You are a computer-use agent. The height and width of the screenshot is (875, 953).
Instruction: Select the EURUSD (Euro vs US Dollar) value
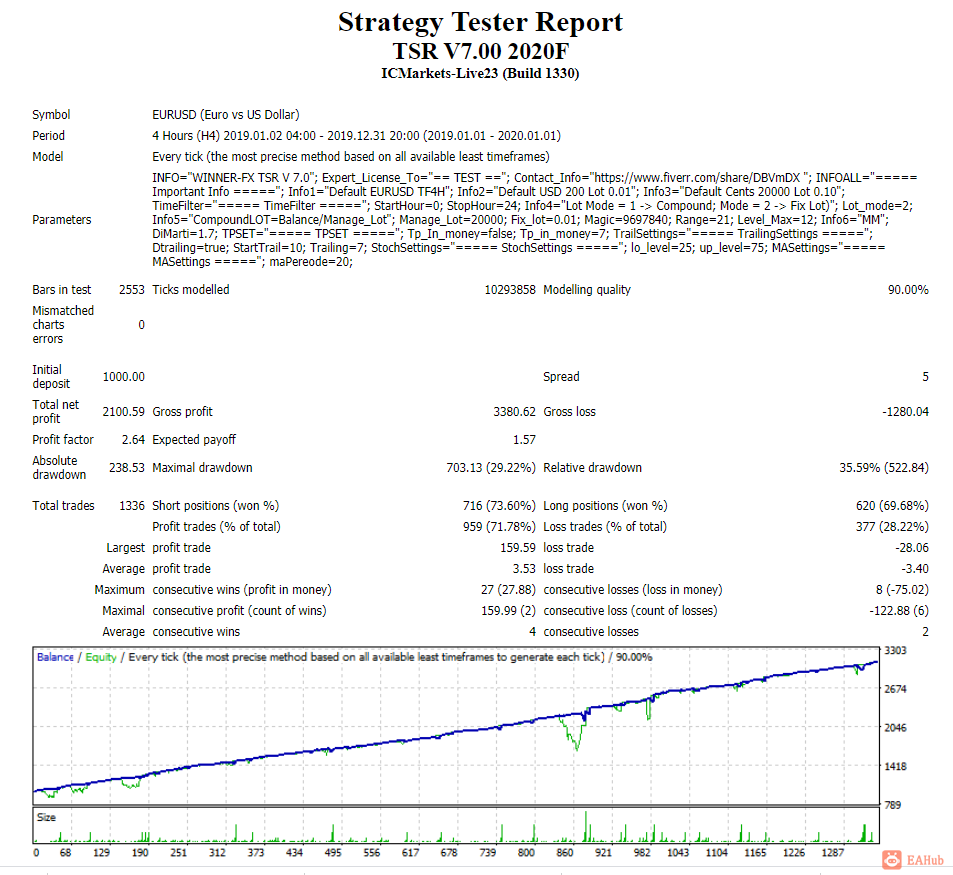pos(226,115)
